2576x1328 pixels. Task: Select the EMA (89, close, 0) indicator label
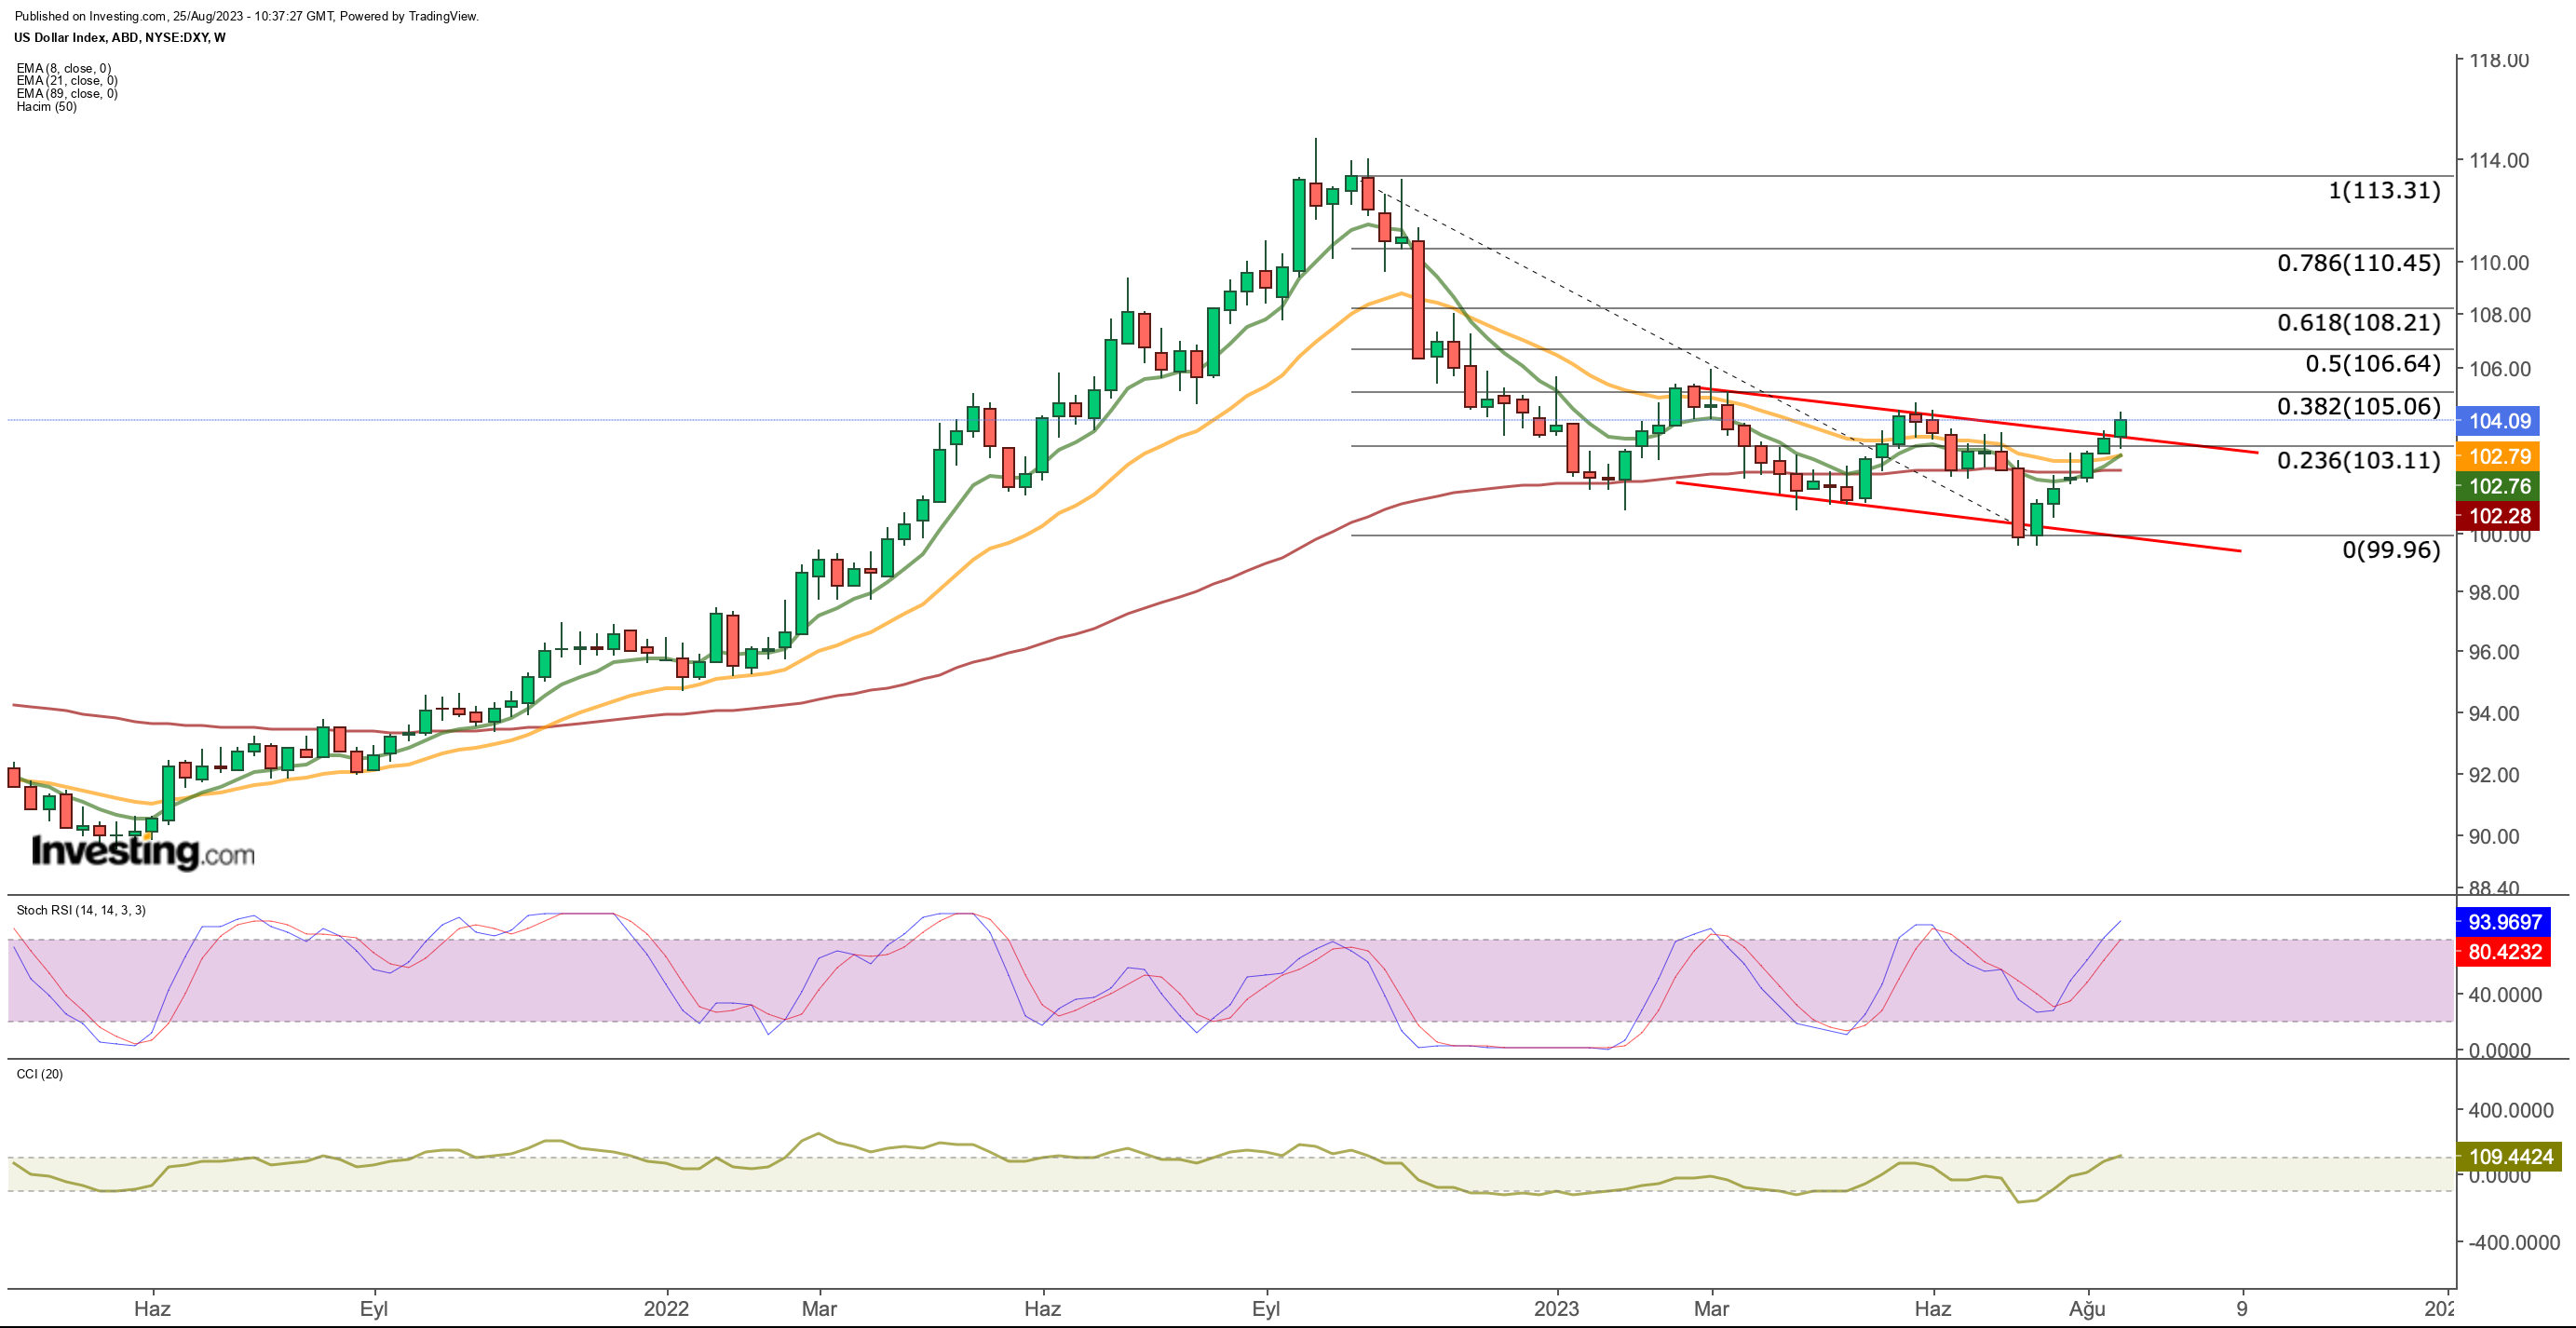pyautogui.click(x=67, y=94)
